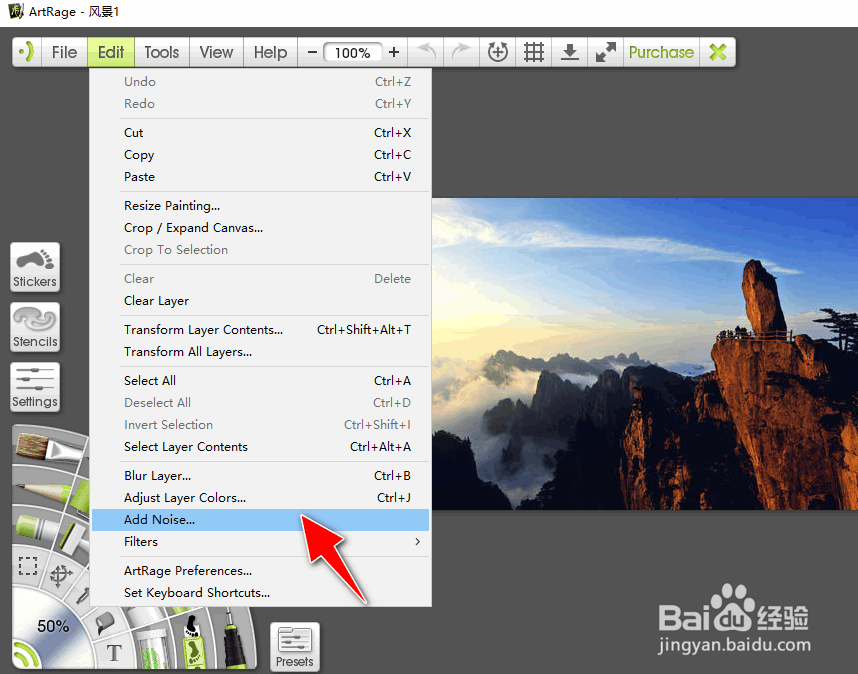Select the selection rectangle tool
The width and height of the screenshot is (858, 674).
click(28, 566)
